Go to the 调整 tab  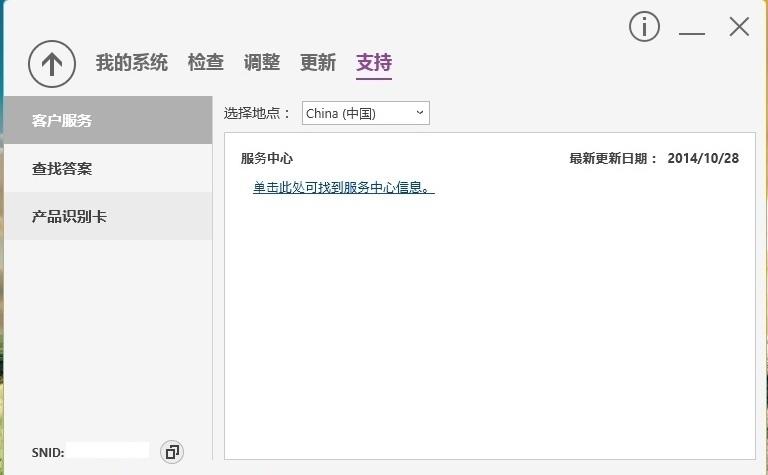click(262, 62)
